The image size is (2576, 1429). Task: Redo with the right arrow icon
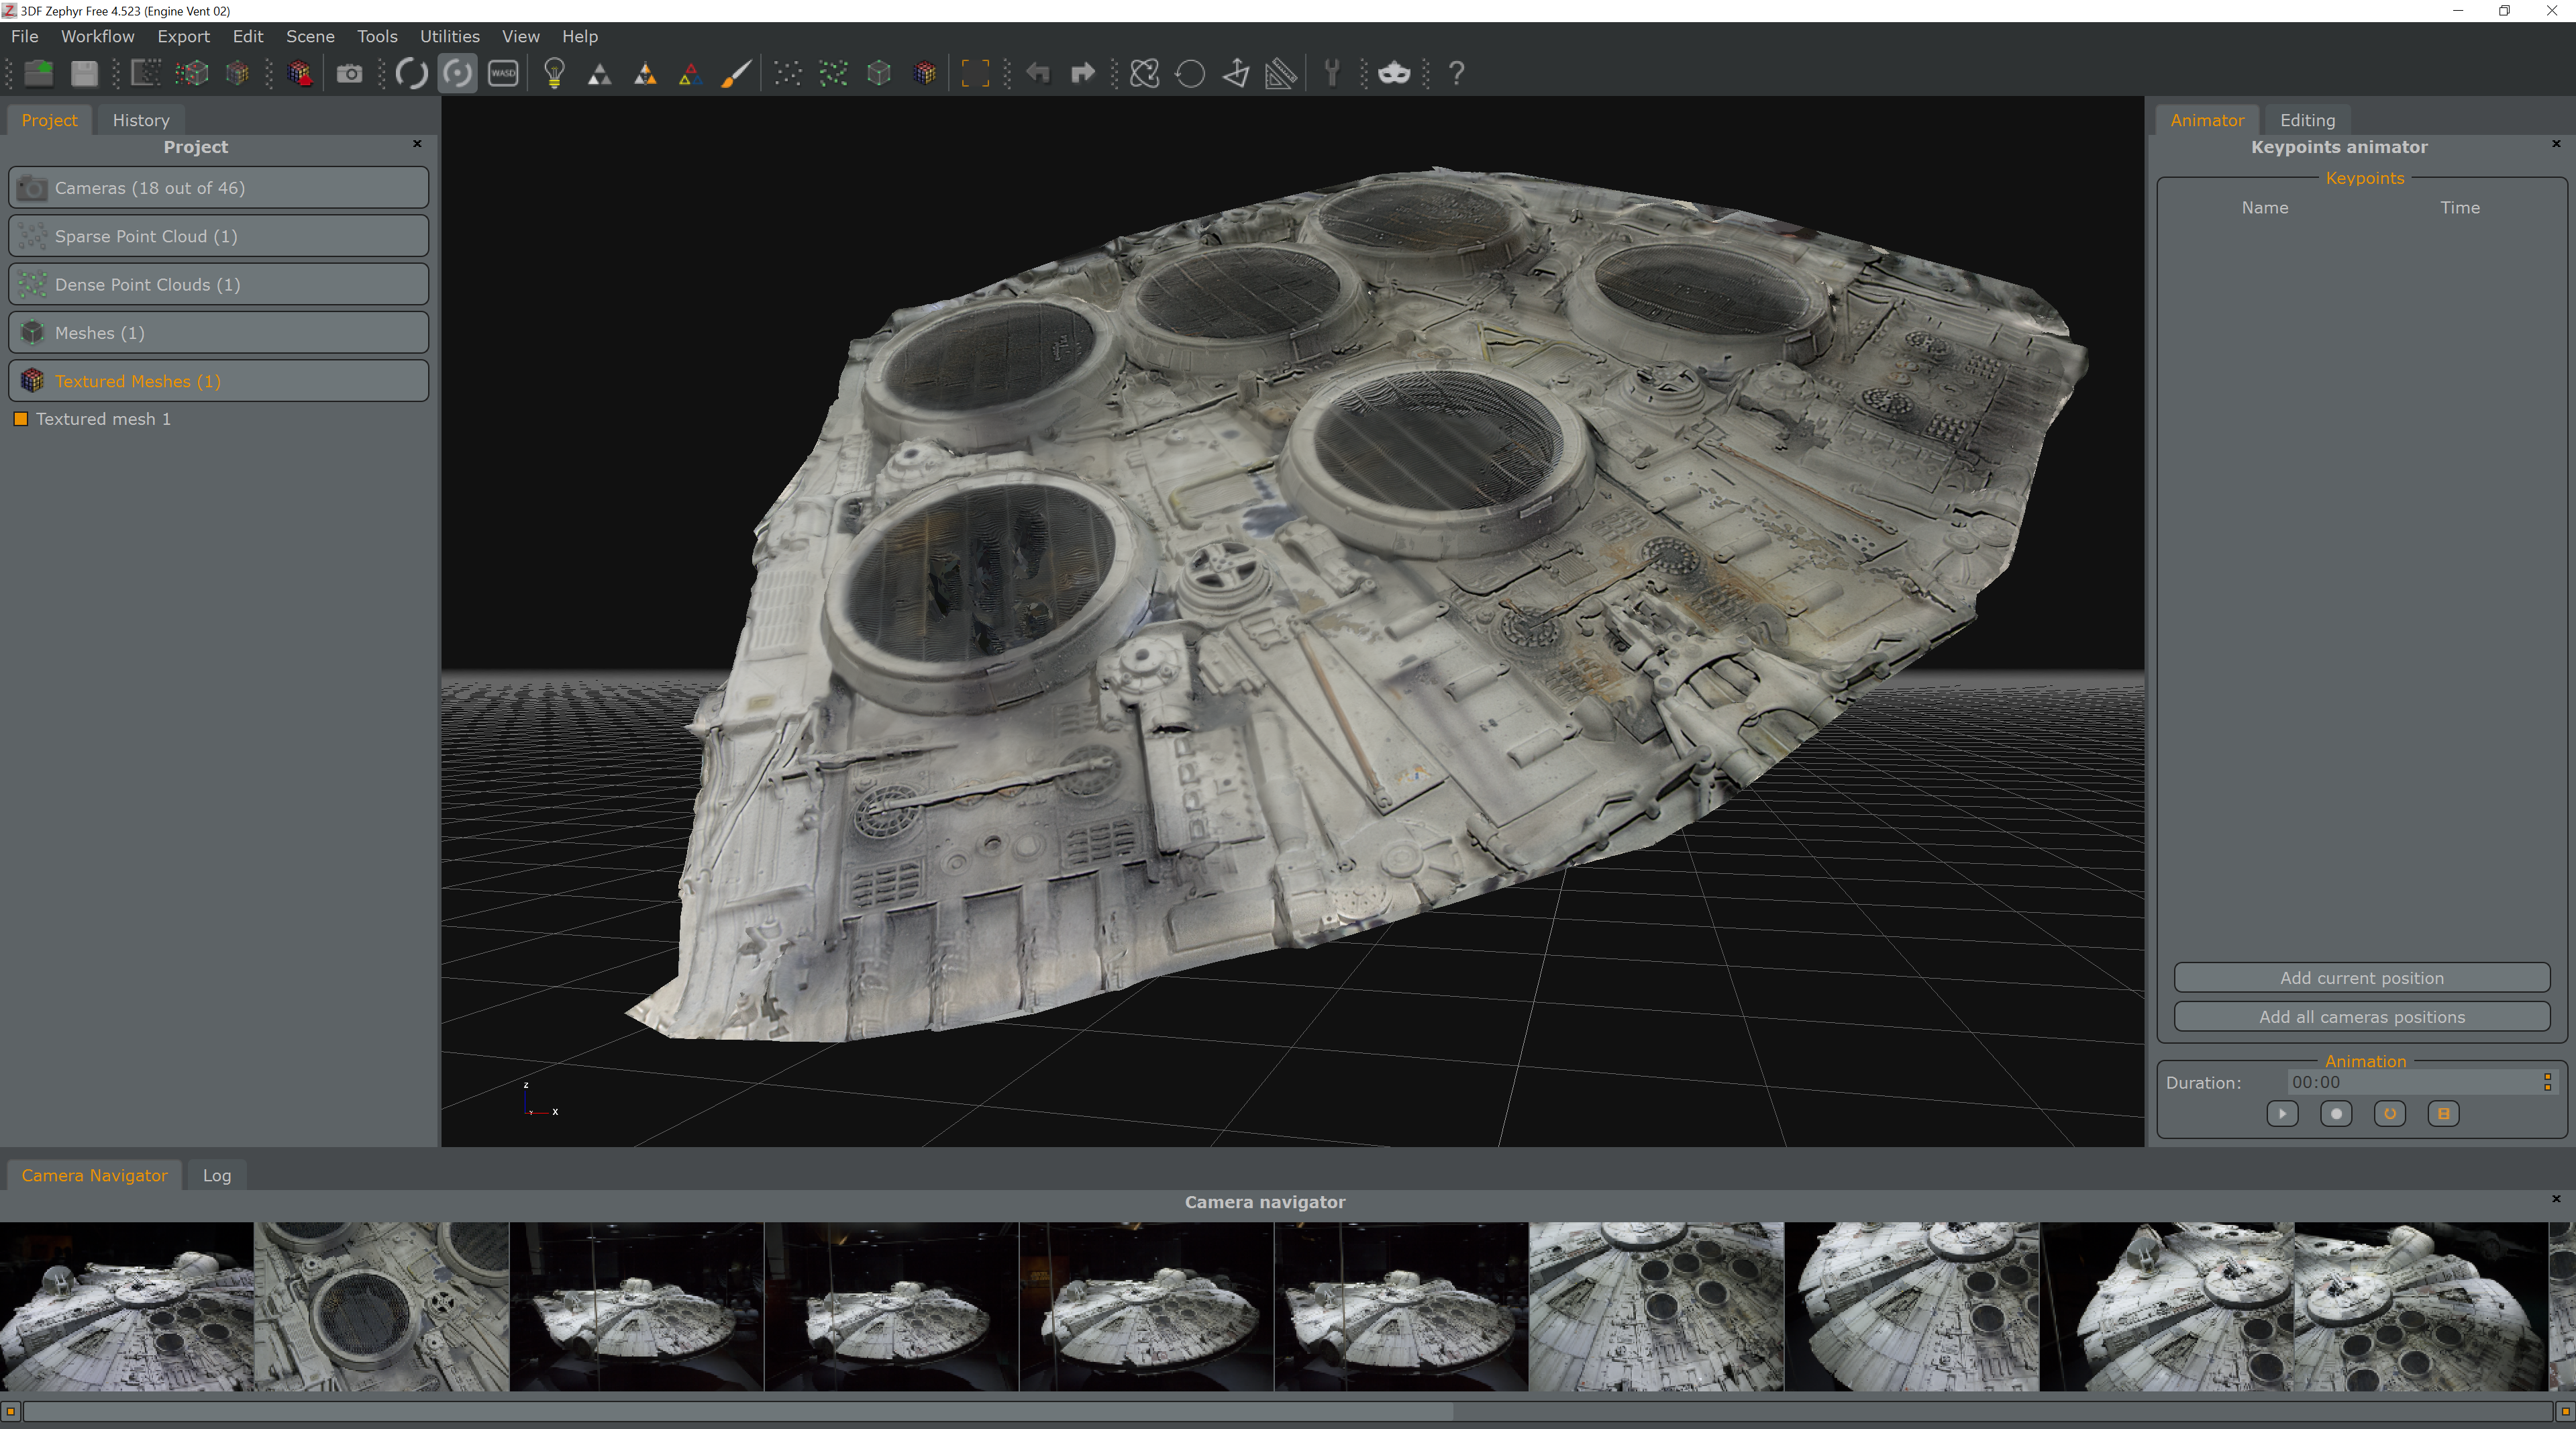[1083, 73]
